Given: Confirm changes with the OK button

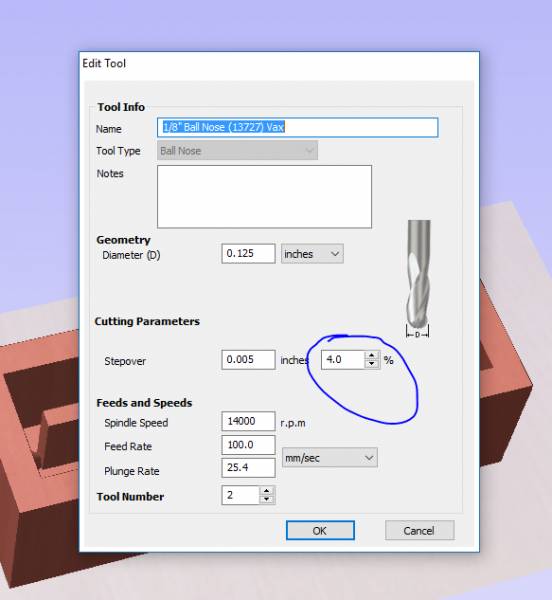Looking at the screenshot, I should tap(320, 531).
